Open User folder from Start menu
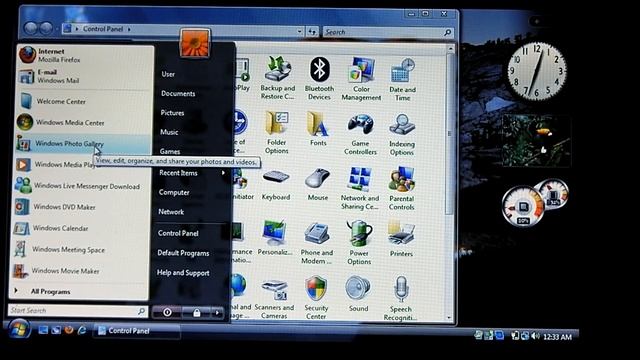Image resolution: width=640 pixels, height=360 pixels. 168,74
